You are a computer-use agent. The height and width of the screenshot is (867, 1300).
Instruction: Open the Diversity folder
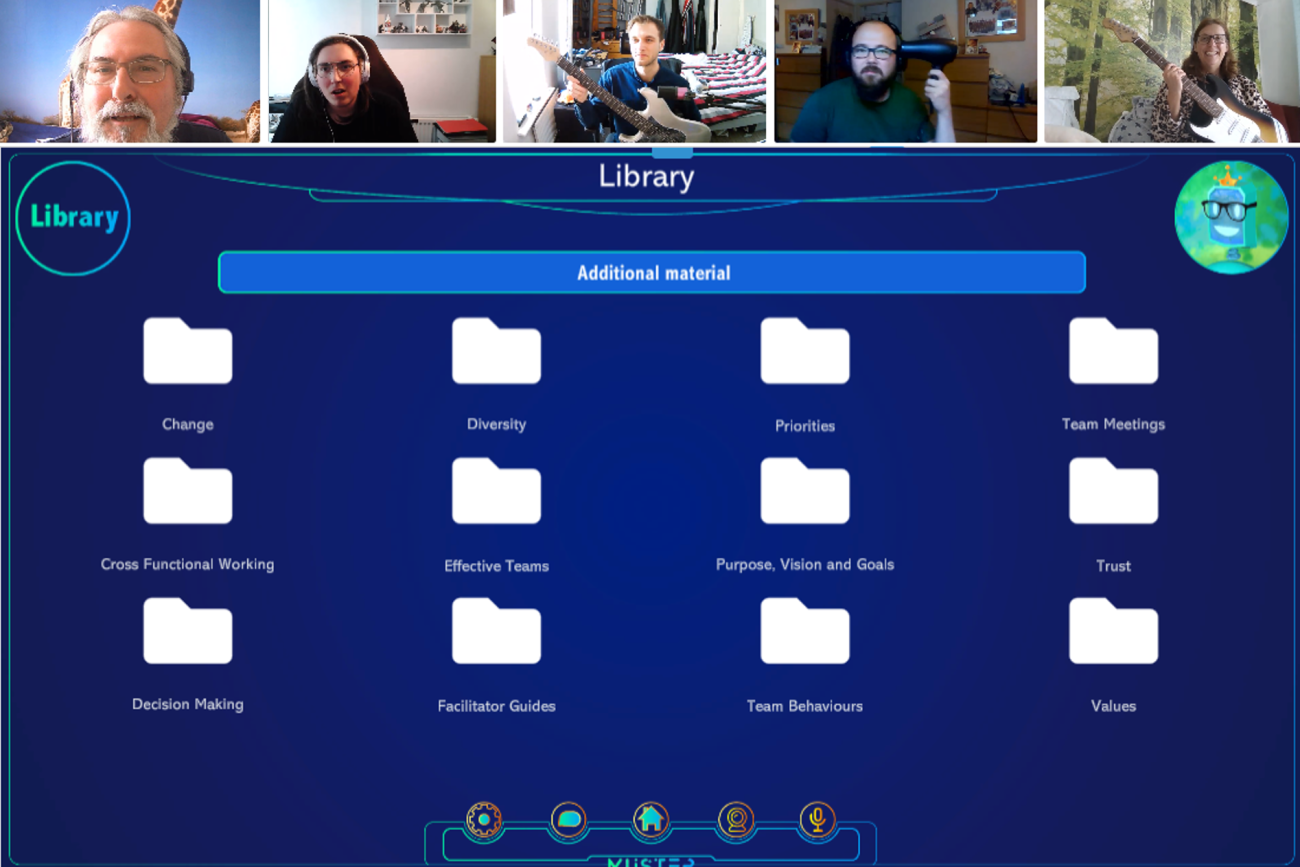pyautogui.click(x=496, y=352)
